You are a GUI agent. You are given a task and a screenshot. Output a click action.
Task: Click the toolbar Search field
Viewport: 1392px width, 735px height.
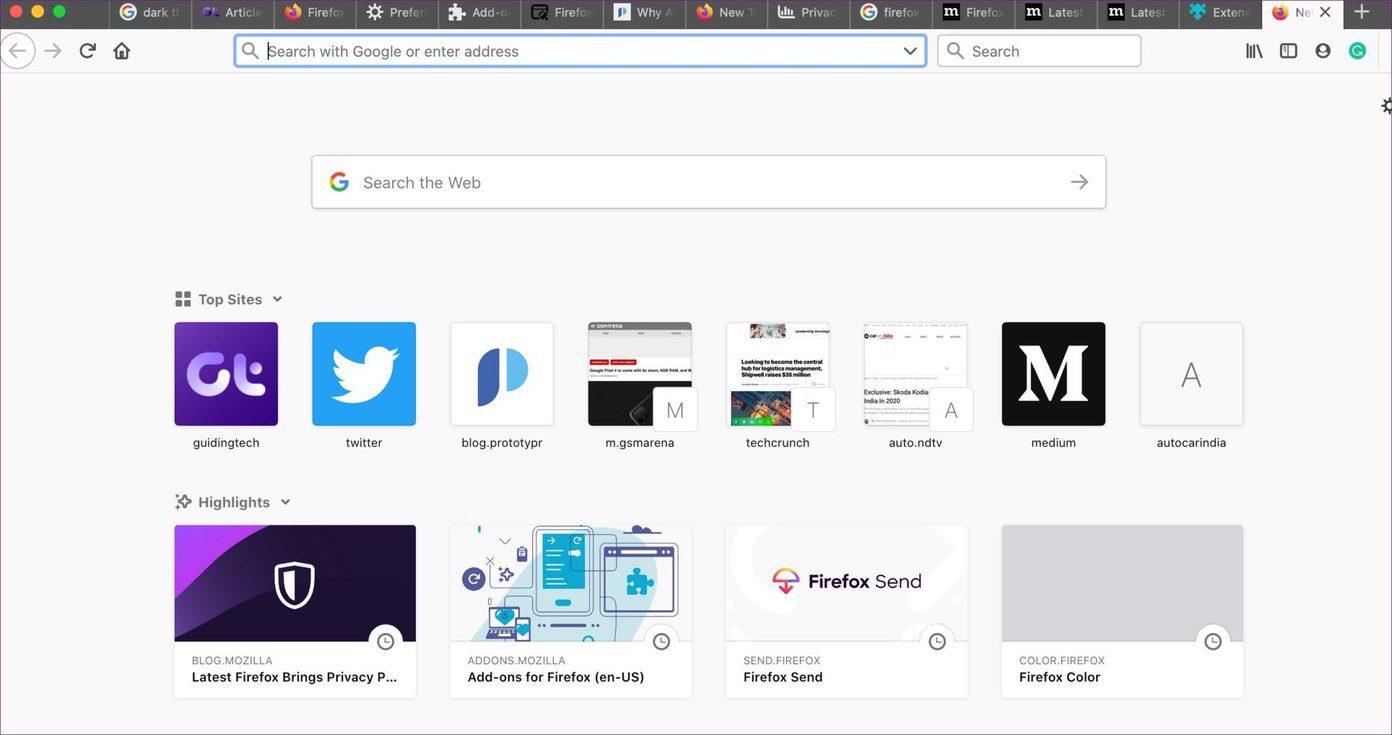coord(1039,51)
